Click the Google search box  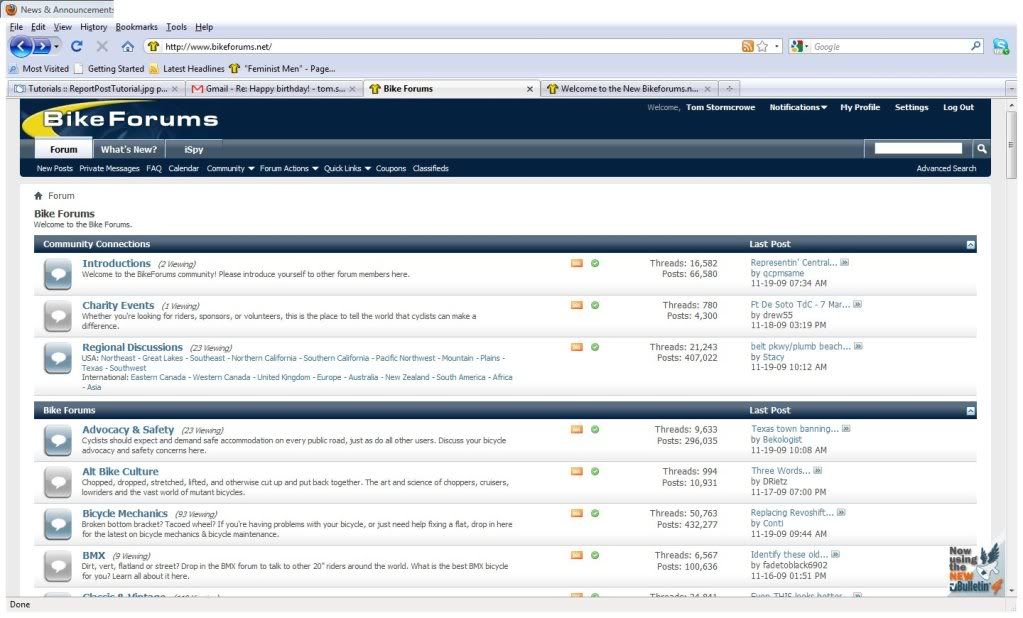click(x=889, y=46)
